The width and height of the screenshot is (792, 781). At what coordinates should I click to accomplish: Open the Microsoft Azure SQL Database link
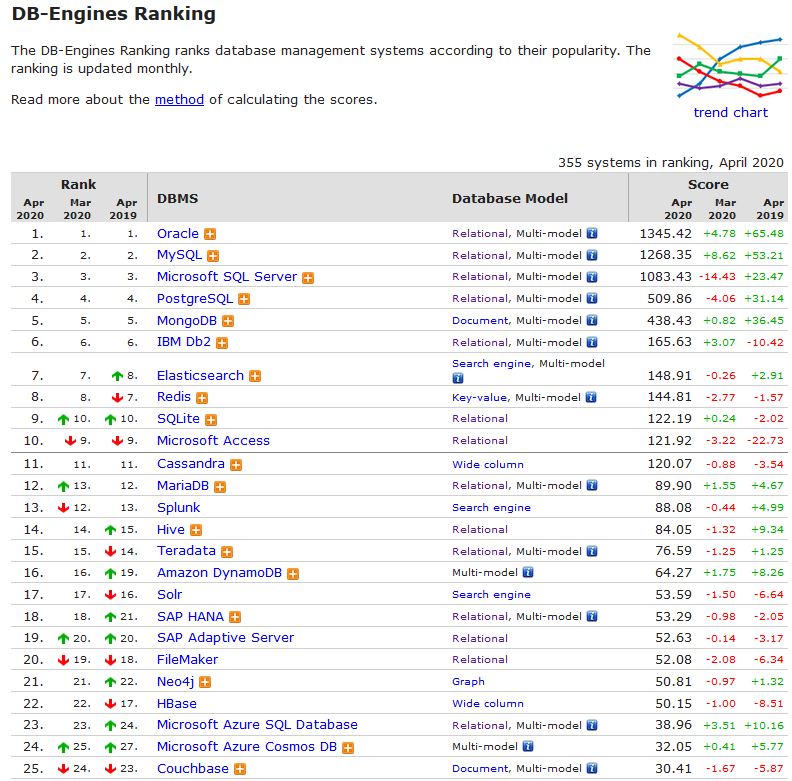click(257, 725)
